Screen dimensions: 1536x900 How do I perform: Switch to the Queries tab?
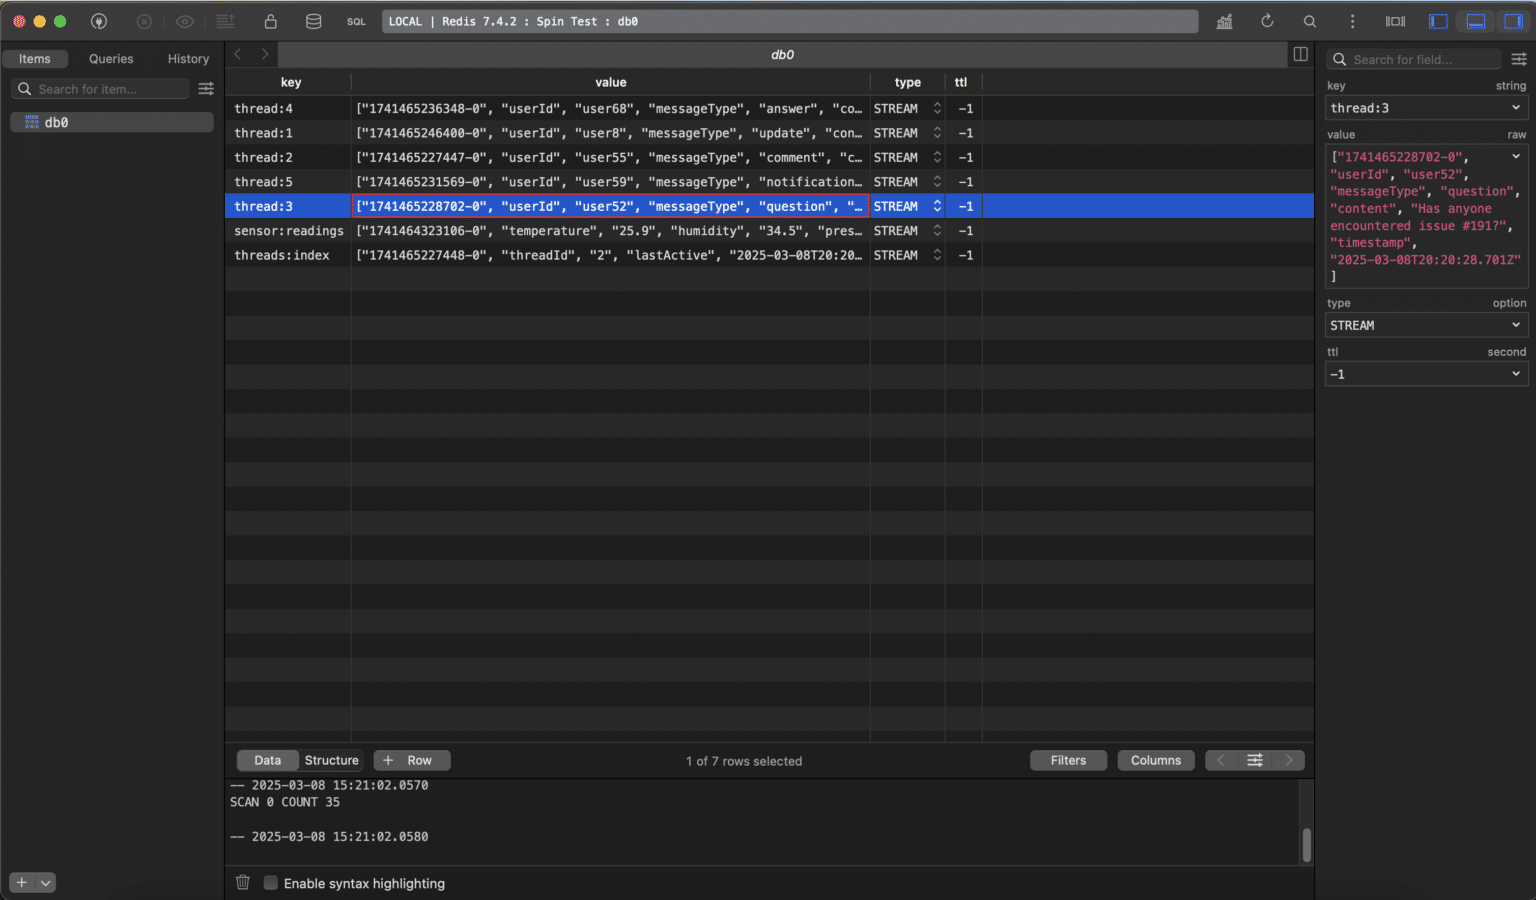coord(111,59)
